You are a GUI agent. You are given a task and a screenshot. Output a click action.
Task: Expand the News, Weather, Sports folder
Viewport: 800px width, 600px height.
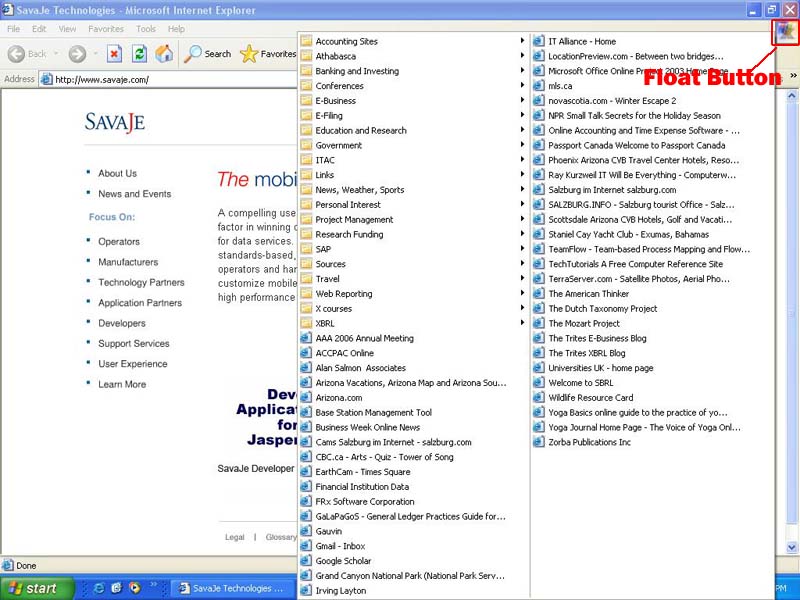point(359,190)
